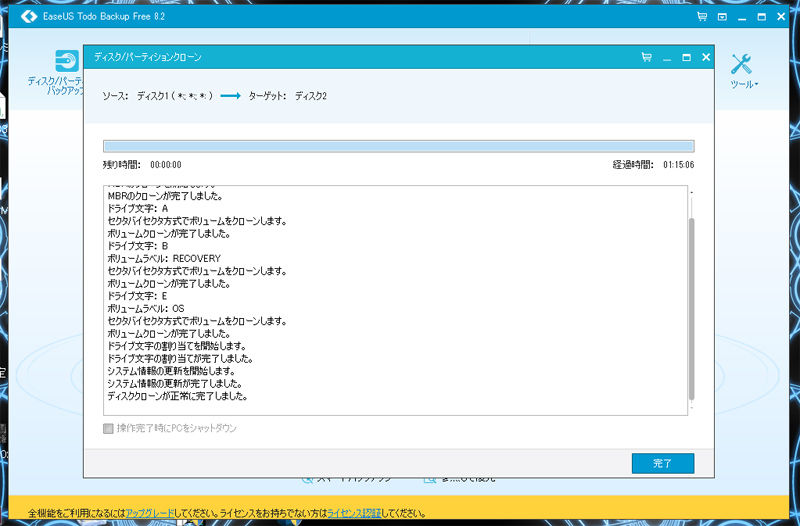Click the 完了 finish button

pos(663,463)
